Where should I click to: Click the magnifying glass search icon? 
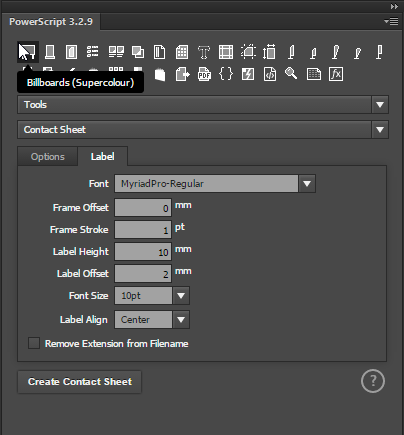291,74
